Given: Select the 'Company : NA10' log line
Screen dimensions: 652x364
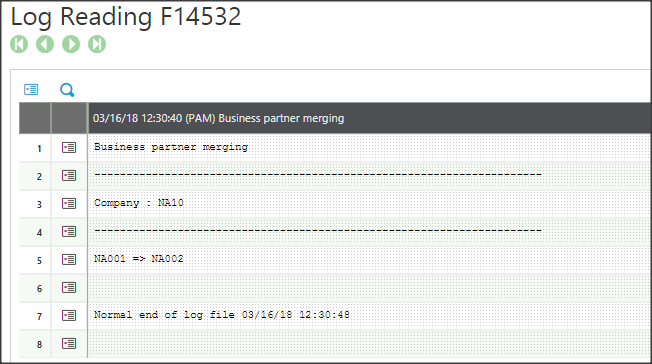Looking at the screenshot, I should [370, 203].
